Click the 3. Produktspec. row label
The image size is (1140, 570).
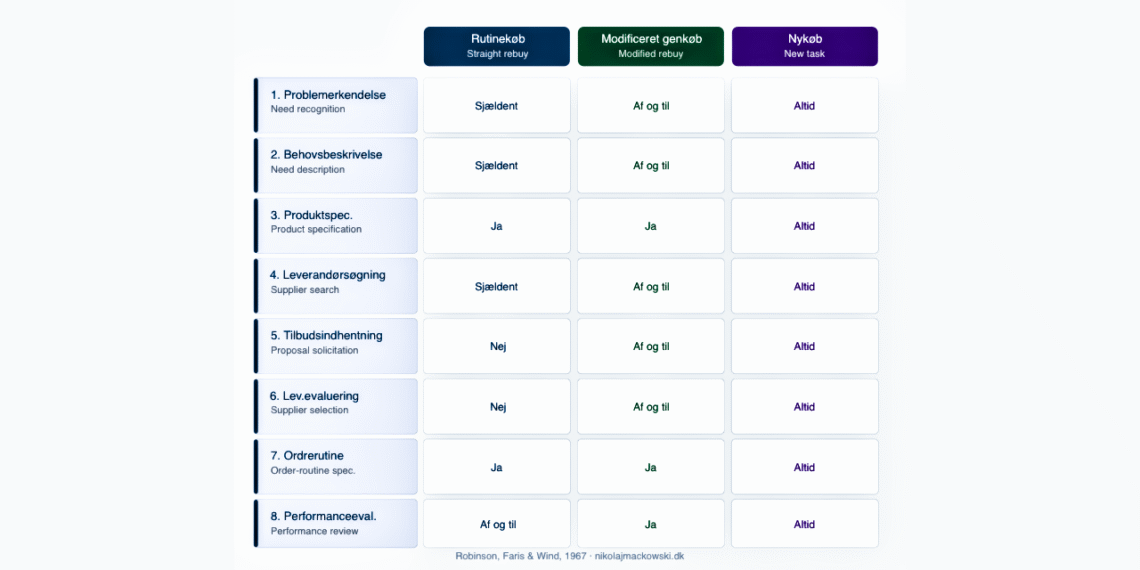point(335,226)
